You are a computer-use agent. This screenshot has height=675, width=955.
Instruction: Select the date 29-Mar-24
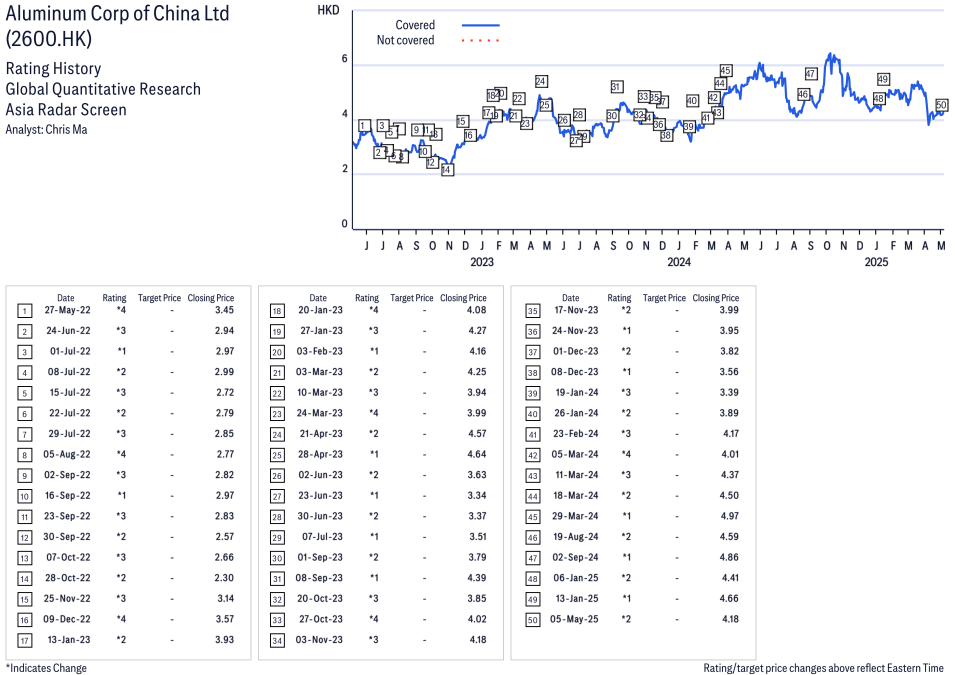(576, 516)
